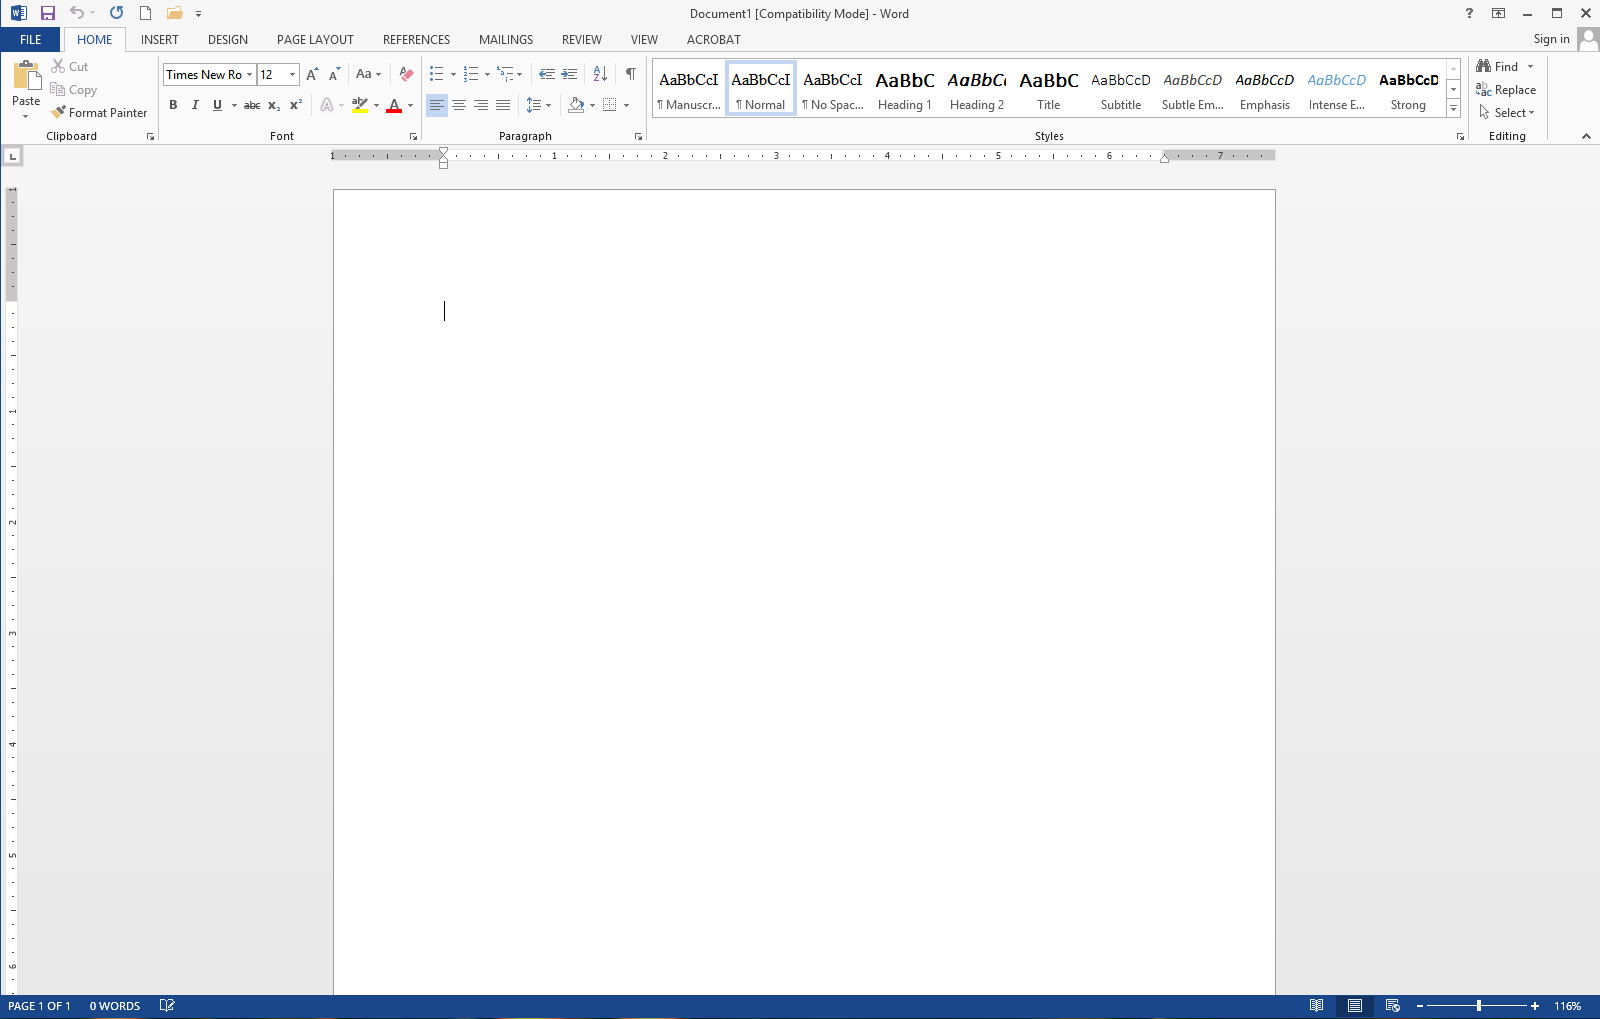Select the Decrease Indent icon
The width and height of the screenshot is (1600, 1019).
point(546,74)
